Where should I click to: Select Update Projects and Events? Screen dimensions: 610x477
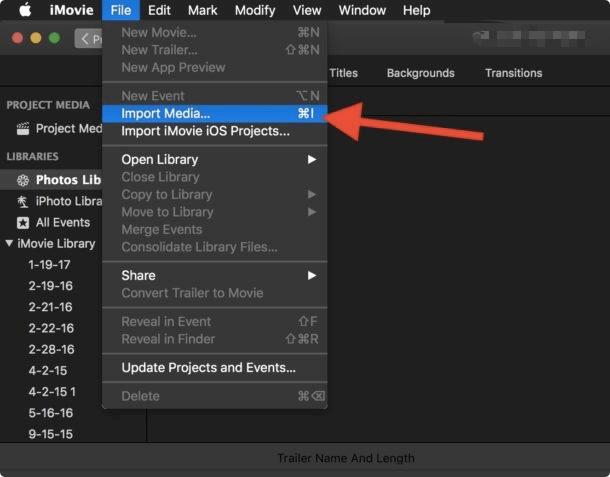point(208,367)
